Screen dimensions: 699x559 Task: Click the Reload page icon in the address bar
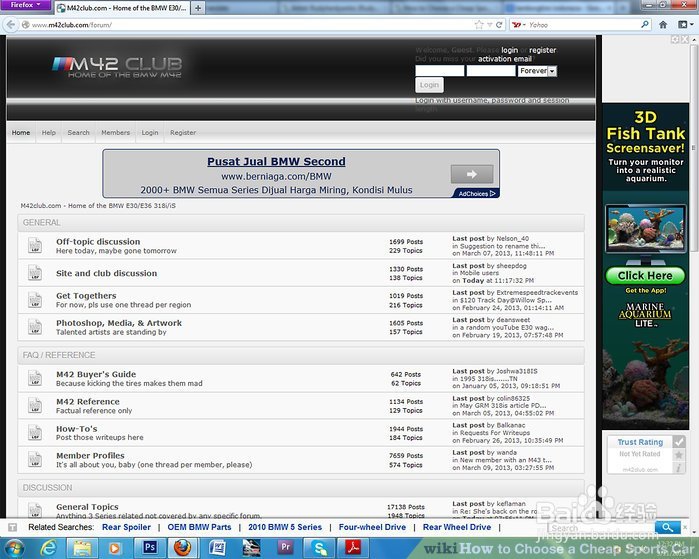pyautogui.click(x=499, y=25)
